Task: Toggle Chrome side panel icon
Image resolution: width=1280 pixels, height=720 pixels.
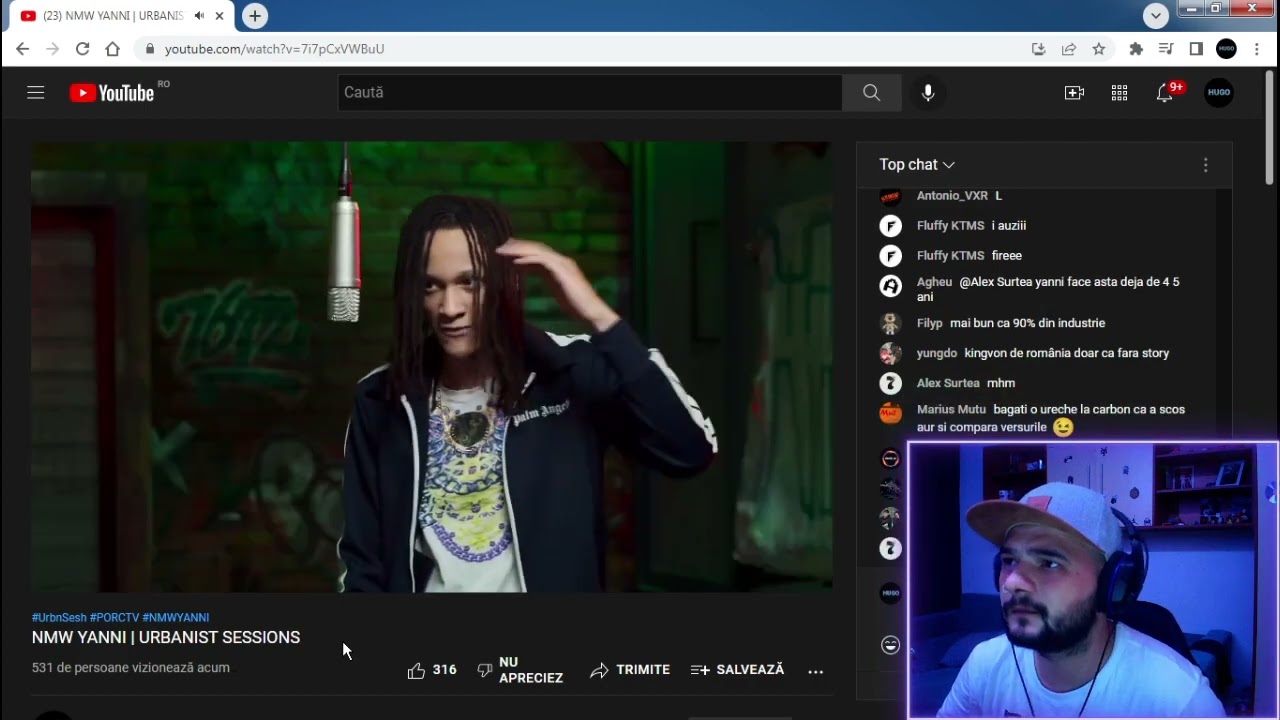Action: click(x=1196, y=49)
